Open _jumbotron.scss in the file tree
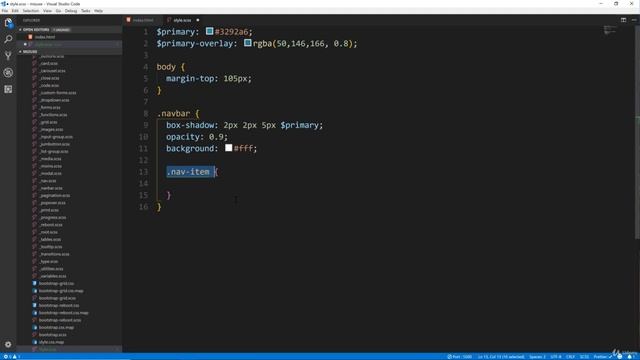640x360 pixels. 54,144
